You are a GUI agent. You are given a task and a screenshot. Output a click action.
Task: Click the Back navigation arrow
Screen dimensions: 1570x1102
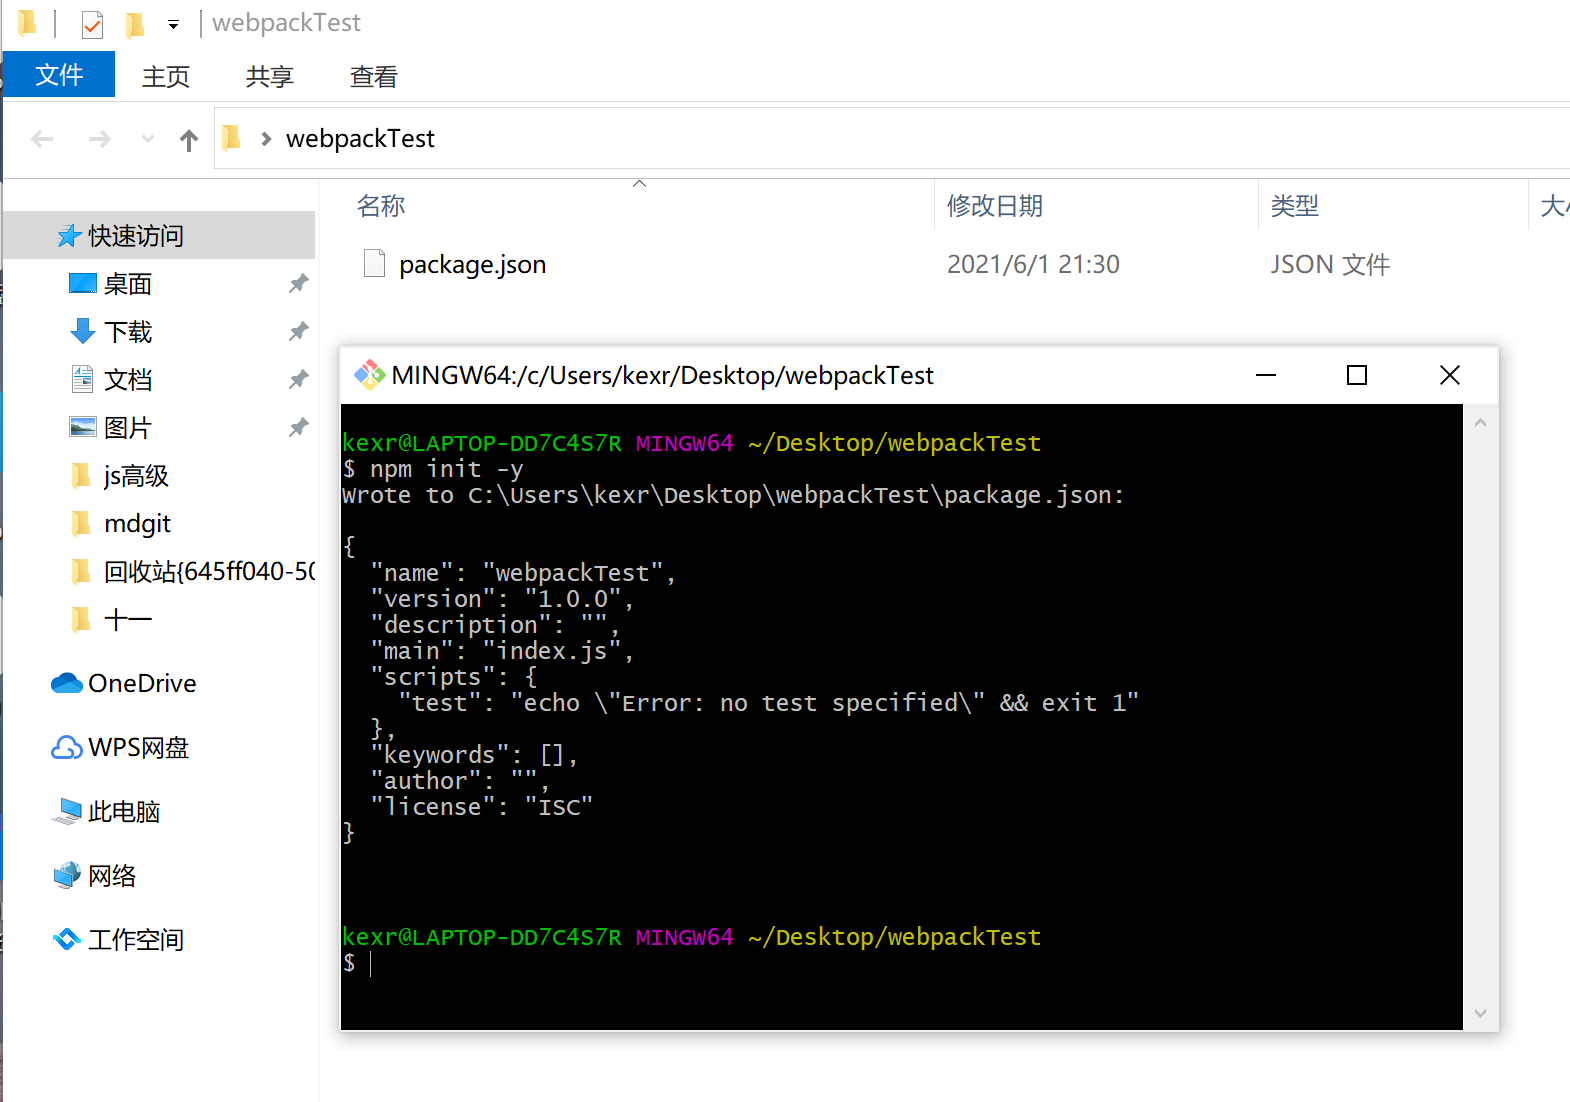42,139
